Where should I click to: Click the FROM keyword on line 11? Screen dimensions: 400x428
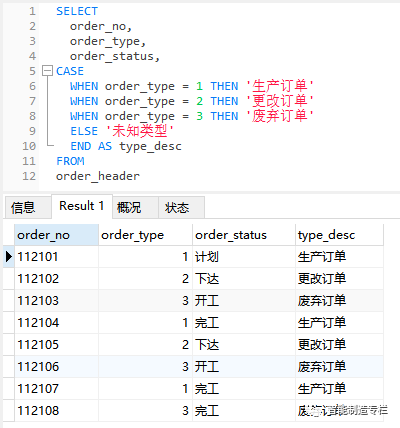70,161
